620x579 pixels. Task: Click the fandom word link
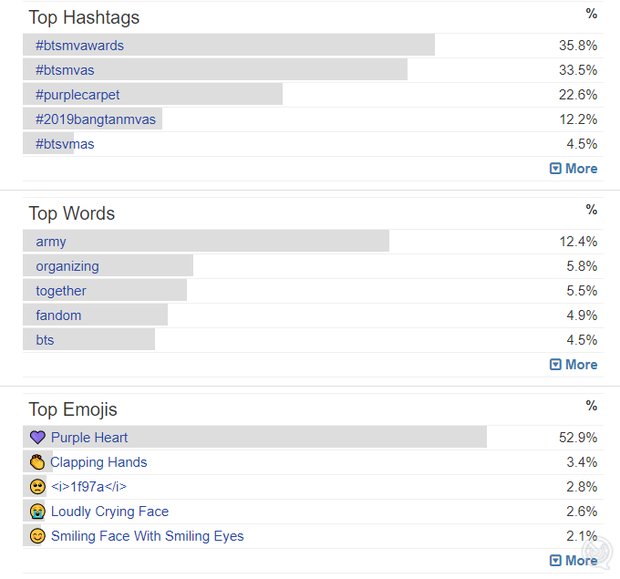coord(59,315)
